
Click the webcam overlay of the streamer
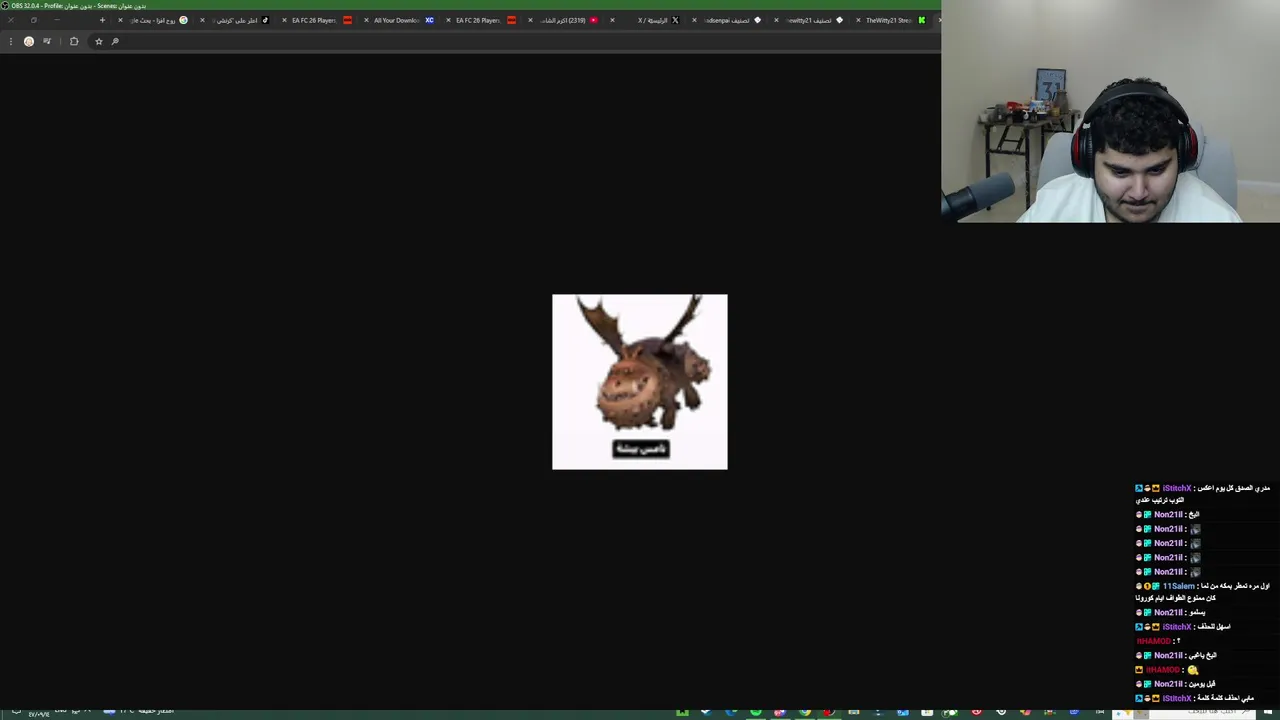1110,111
